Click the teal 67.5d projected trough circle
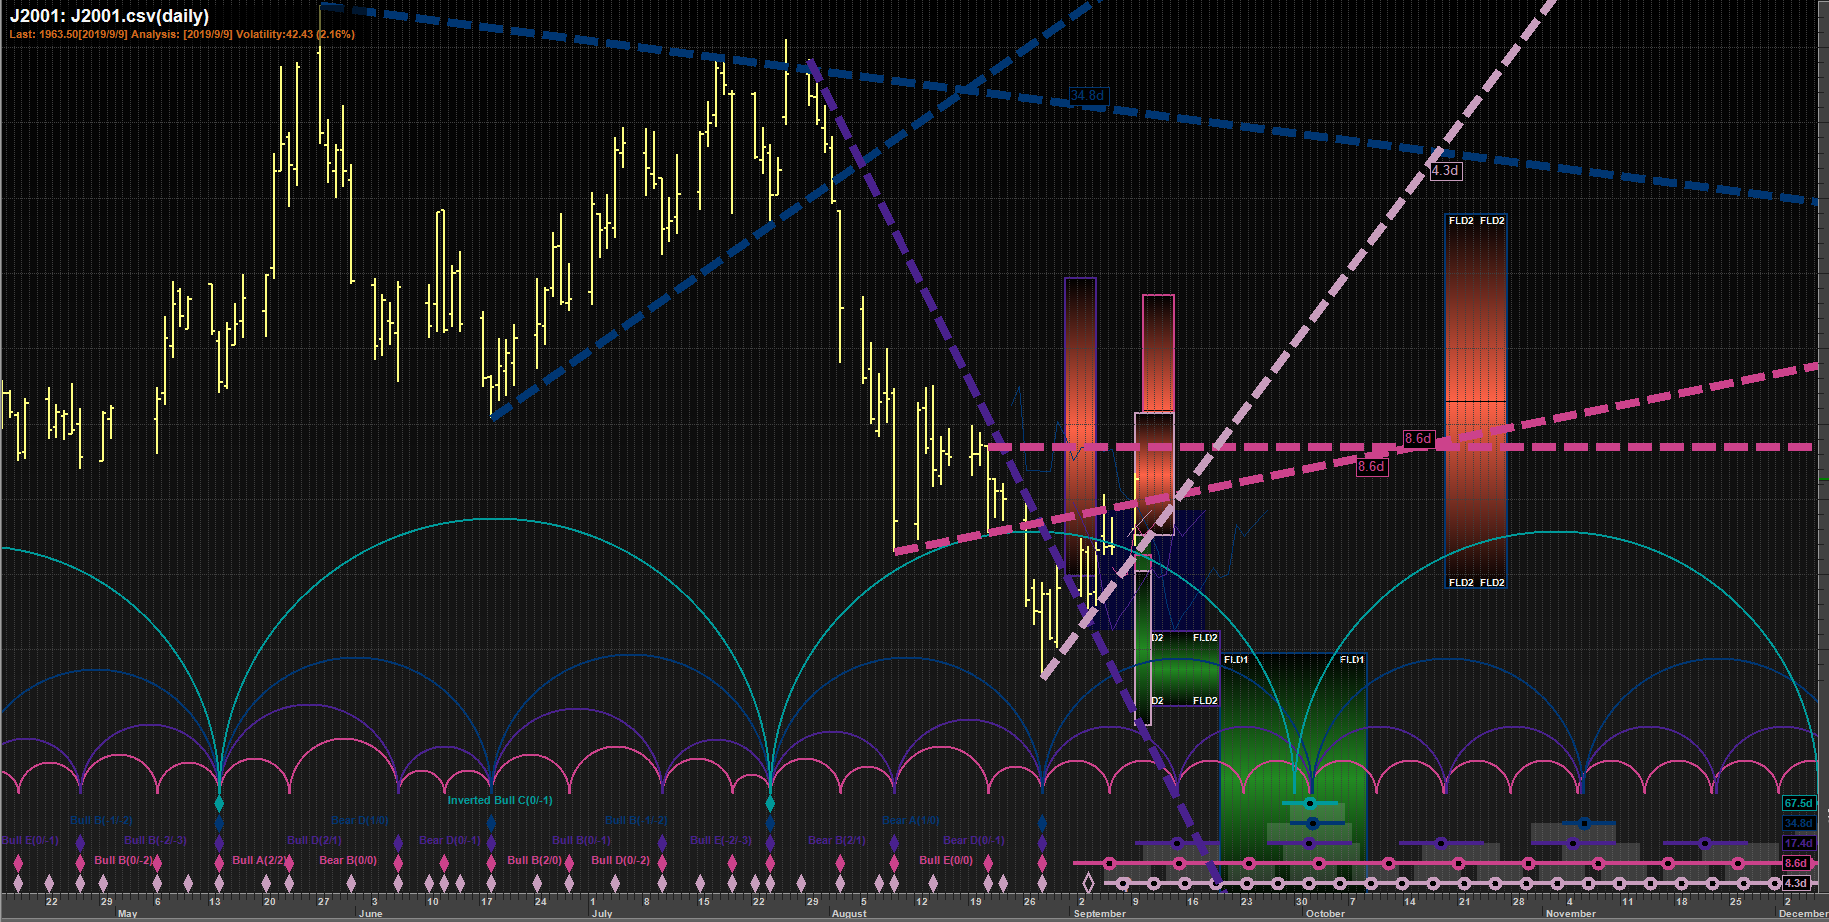1829x922 pixels. pos(1309,803)
